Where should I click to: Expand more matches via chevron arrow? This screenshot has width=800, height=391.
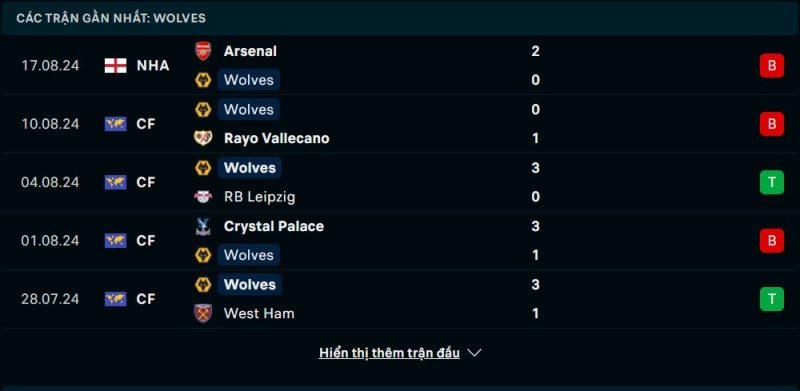click(x=474, y=353)
